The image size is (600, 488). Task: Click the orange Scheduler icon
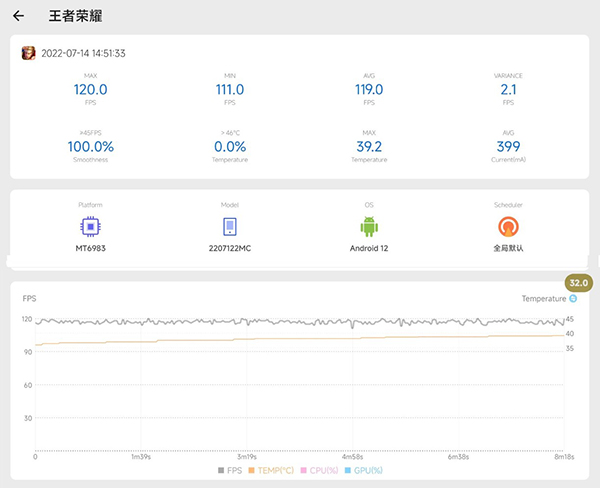tap(509, 226)
